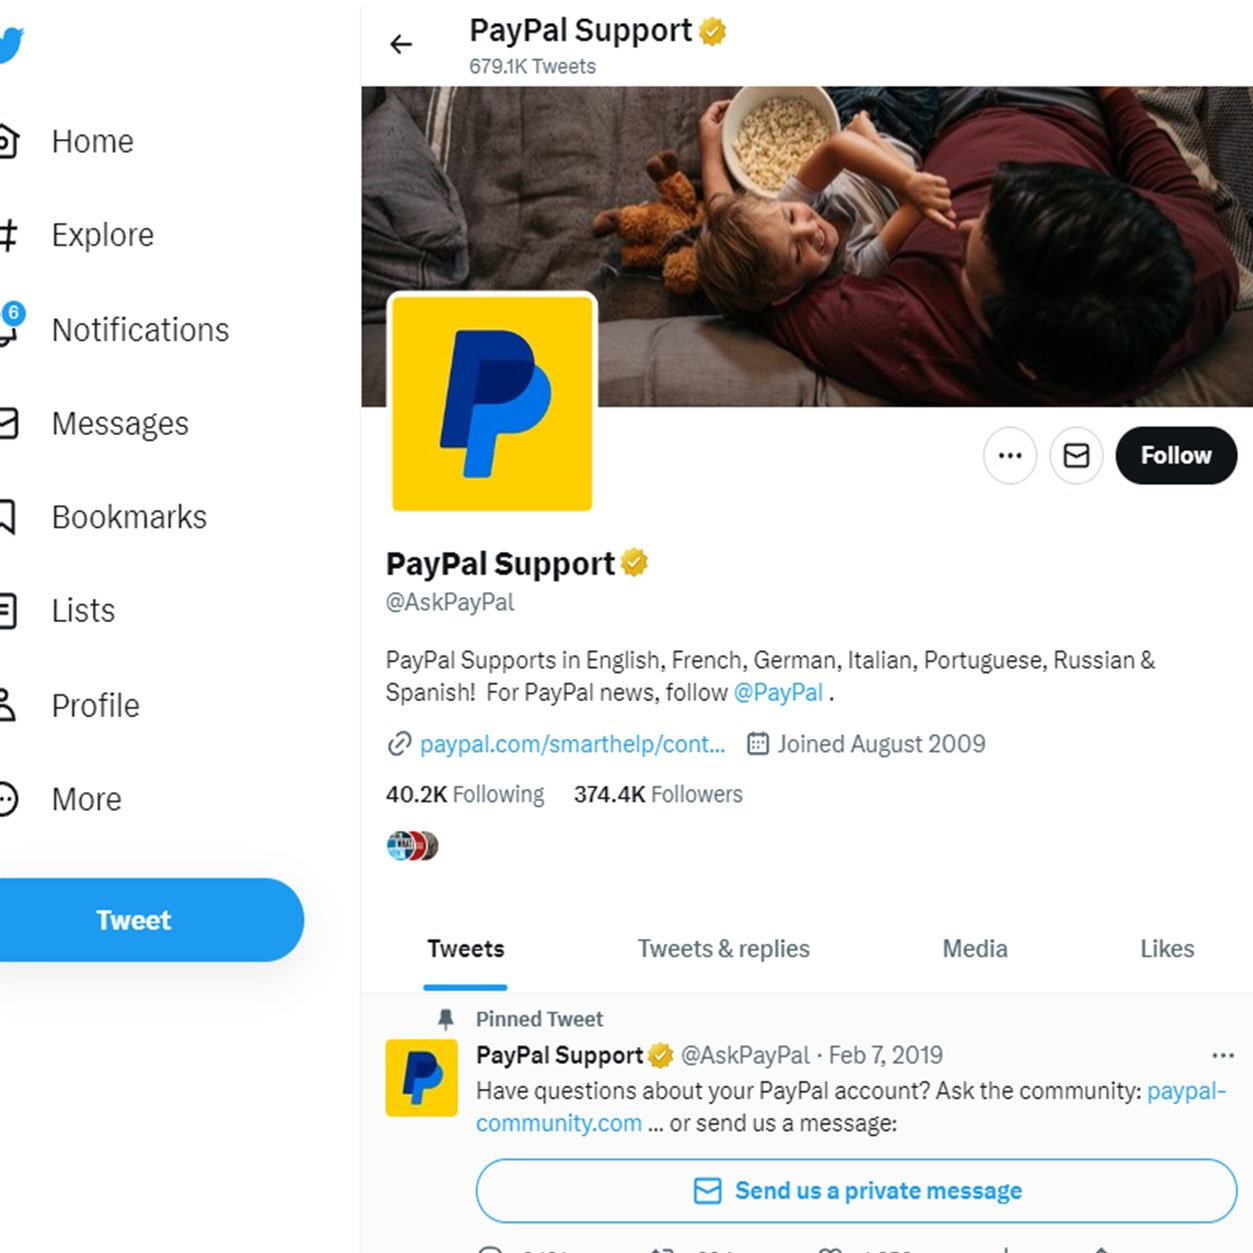Follow the PayPal Support account

tap(1176, 456)
